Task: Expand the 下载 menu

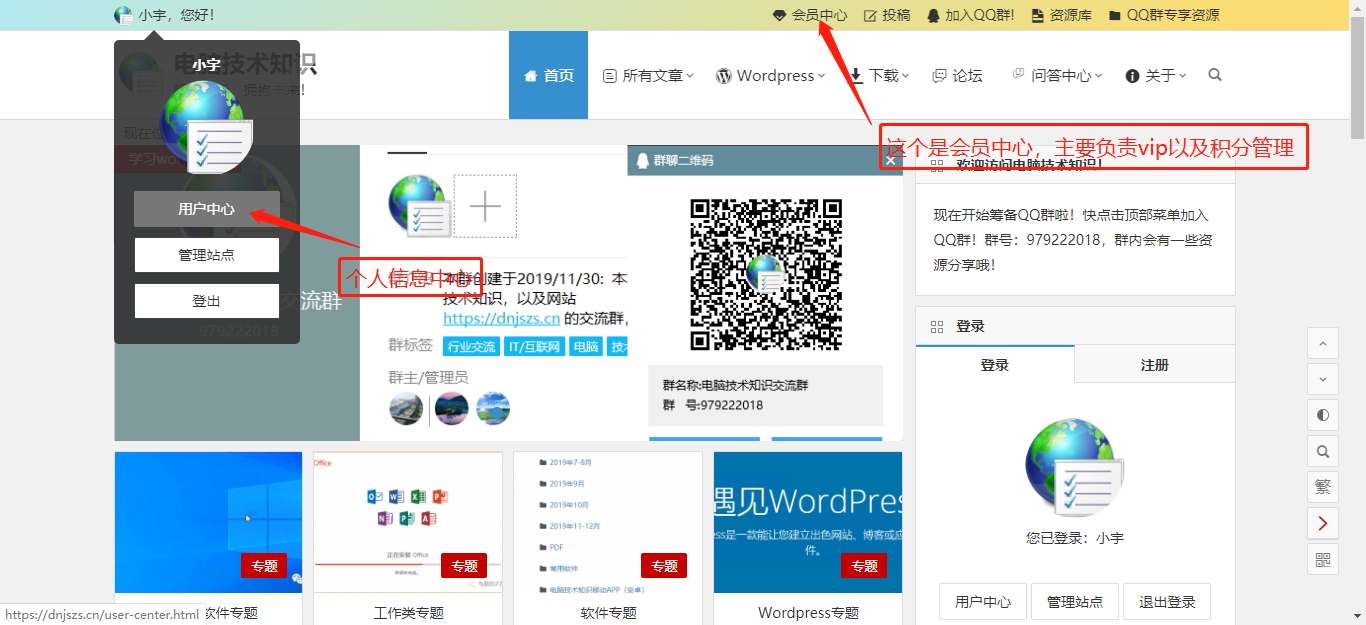Action: (880, 75)
